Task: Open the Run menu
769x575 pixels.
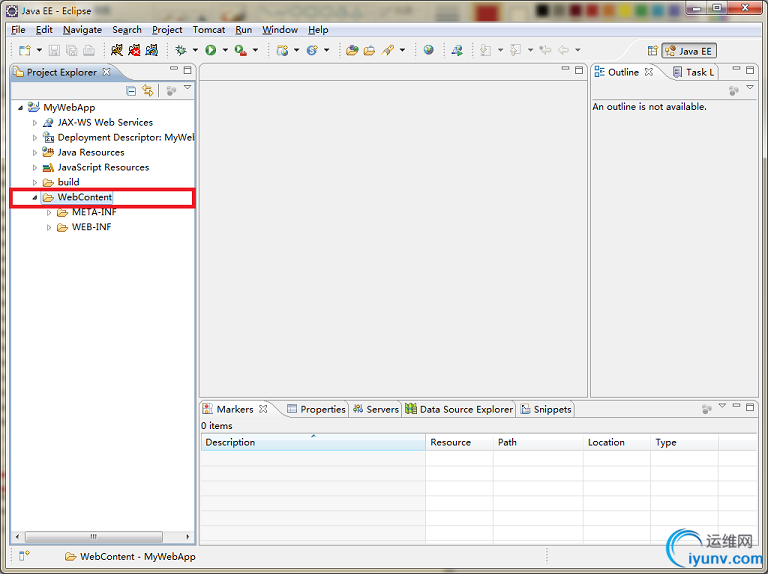Action: click(x=244, y=30)
